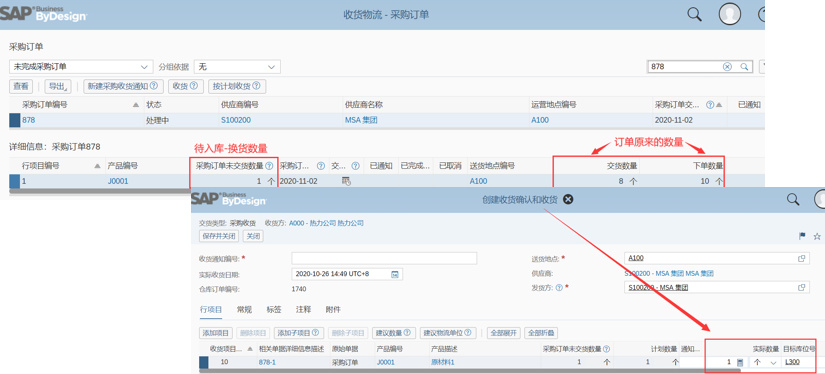Open help for 采购订单未交货数量 column in order details
The width and height of the screenshot is (825, 374).
pyautogui.click(x=269, y=166)
